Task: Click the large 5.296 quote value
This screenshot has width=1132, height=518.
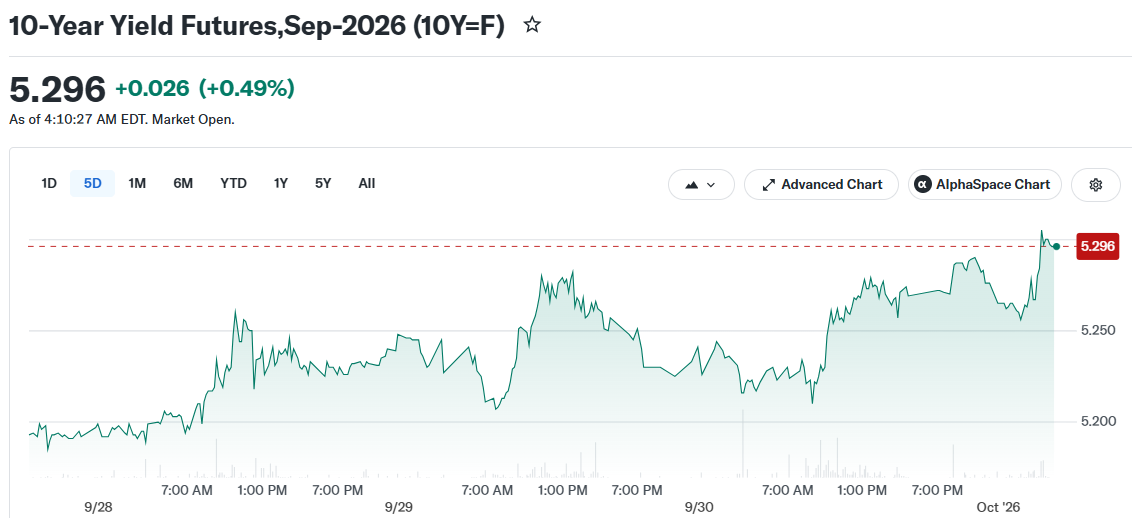Action: (x=57, y=89)
